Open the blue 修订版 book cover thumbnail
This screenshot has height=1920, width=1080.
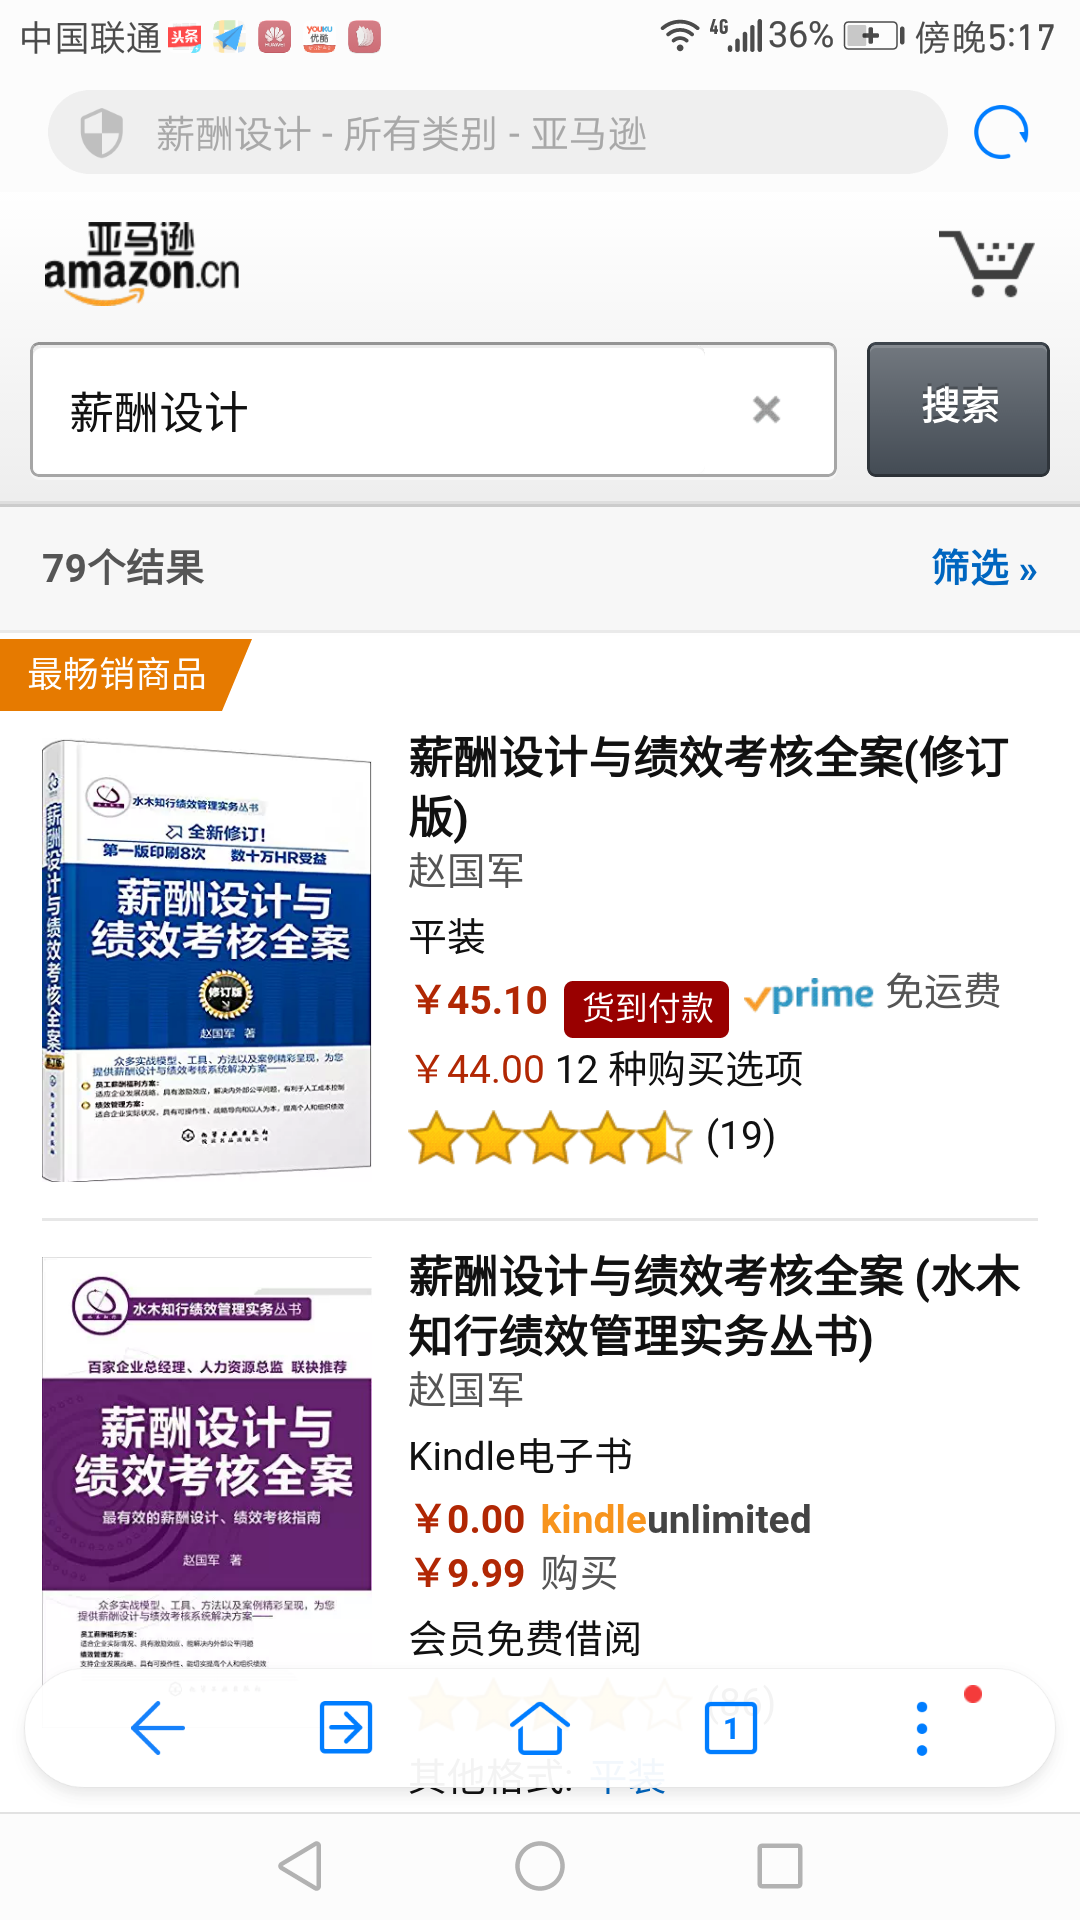pyautogui.click(x=206, y=960)
